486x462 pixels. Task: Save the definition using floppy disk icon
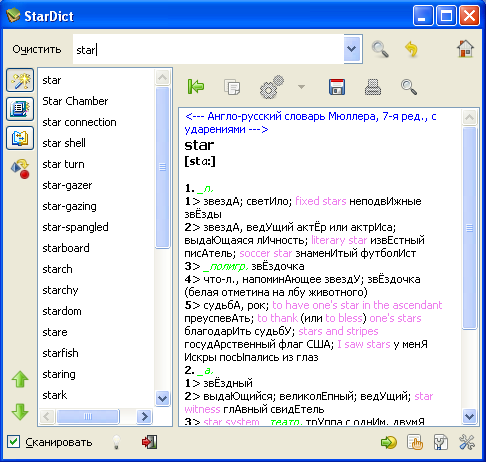(337, 87)
